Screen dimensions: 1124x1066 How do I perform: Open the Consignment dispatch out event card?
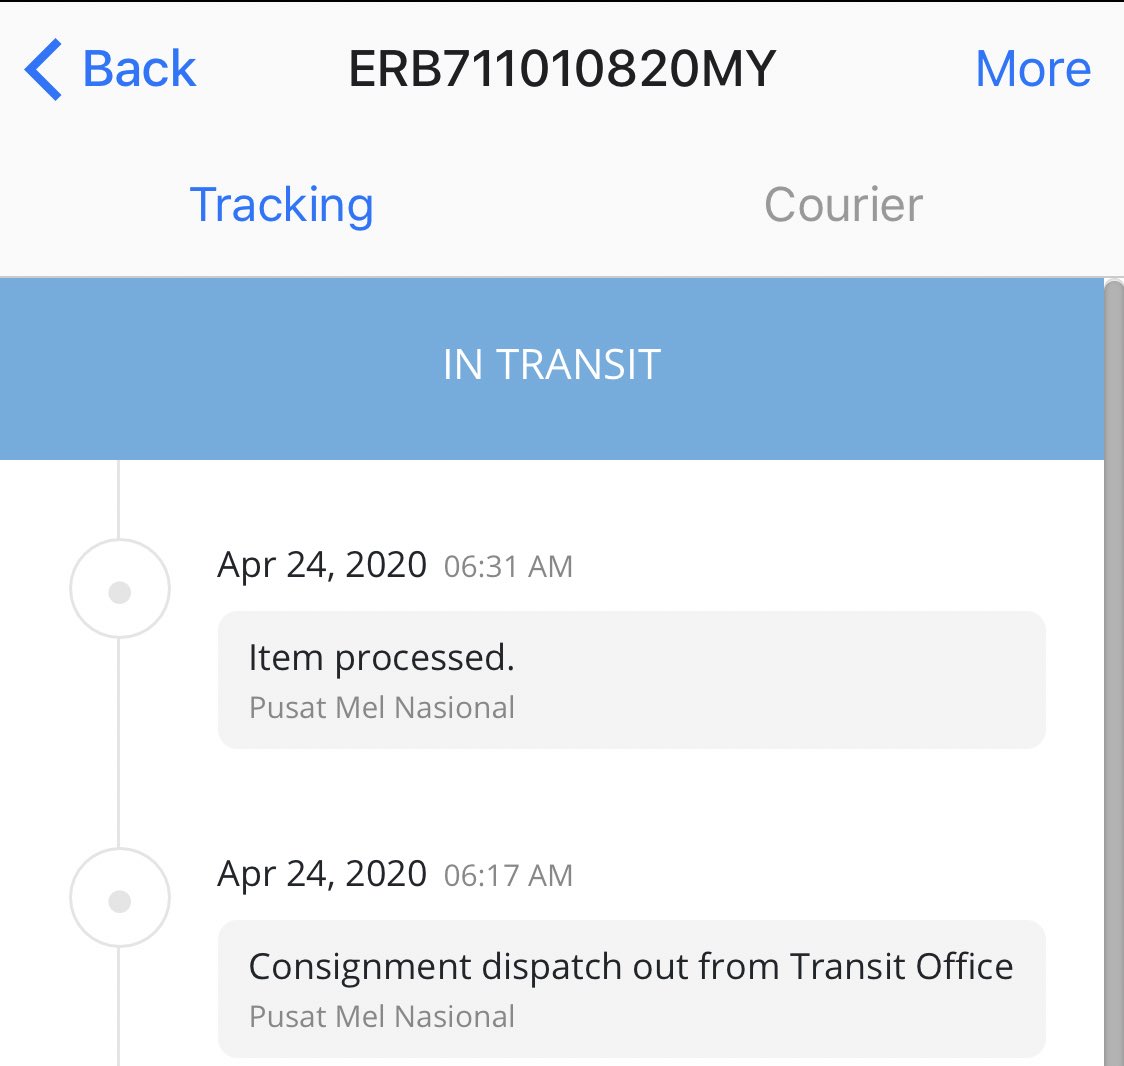click(632, 989)
